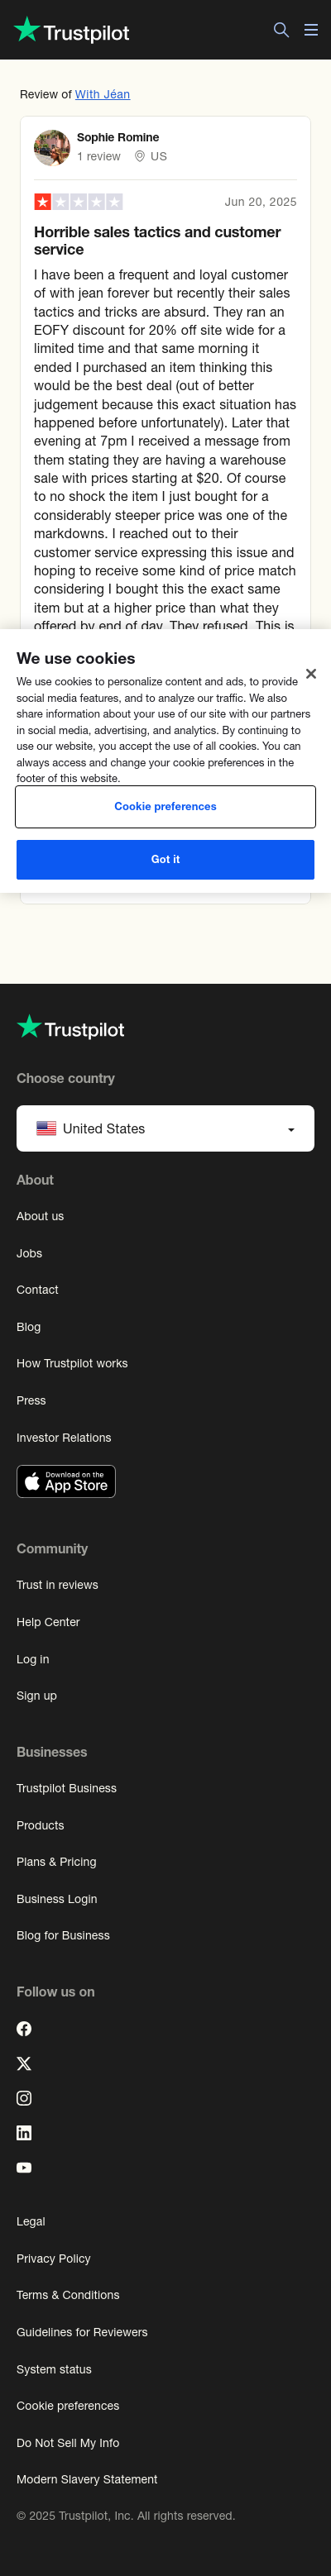
Task: Open the Help Center footer link
Action: point(48,1621)
